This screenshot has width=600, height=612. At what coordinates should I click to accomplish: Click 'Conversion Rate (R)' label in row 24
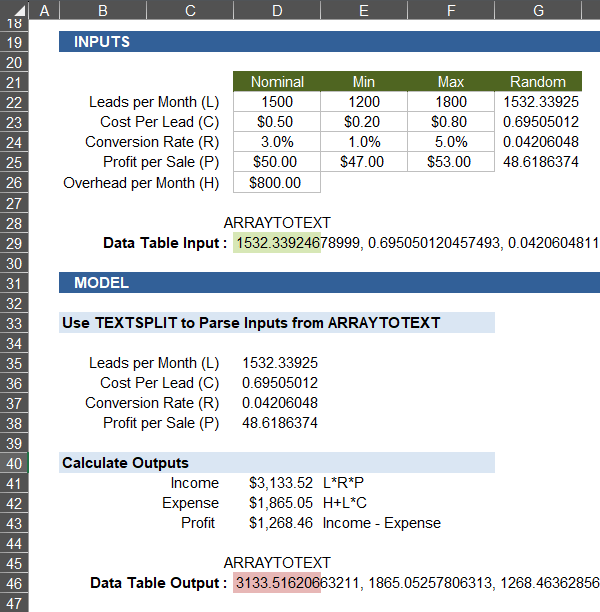click(x=152, y=142)
